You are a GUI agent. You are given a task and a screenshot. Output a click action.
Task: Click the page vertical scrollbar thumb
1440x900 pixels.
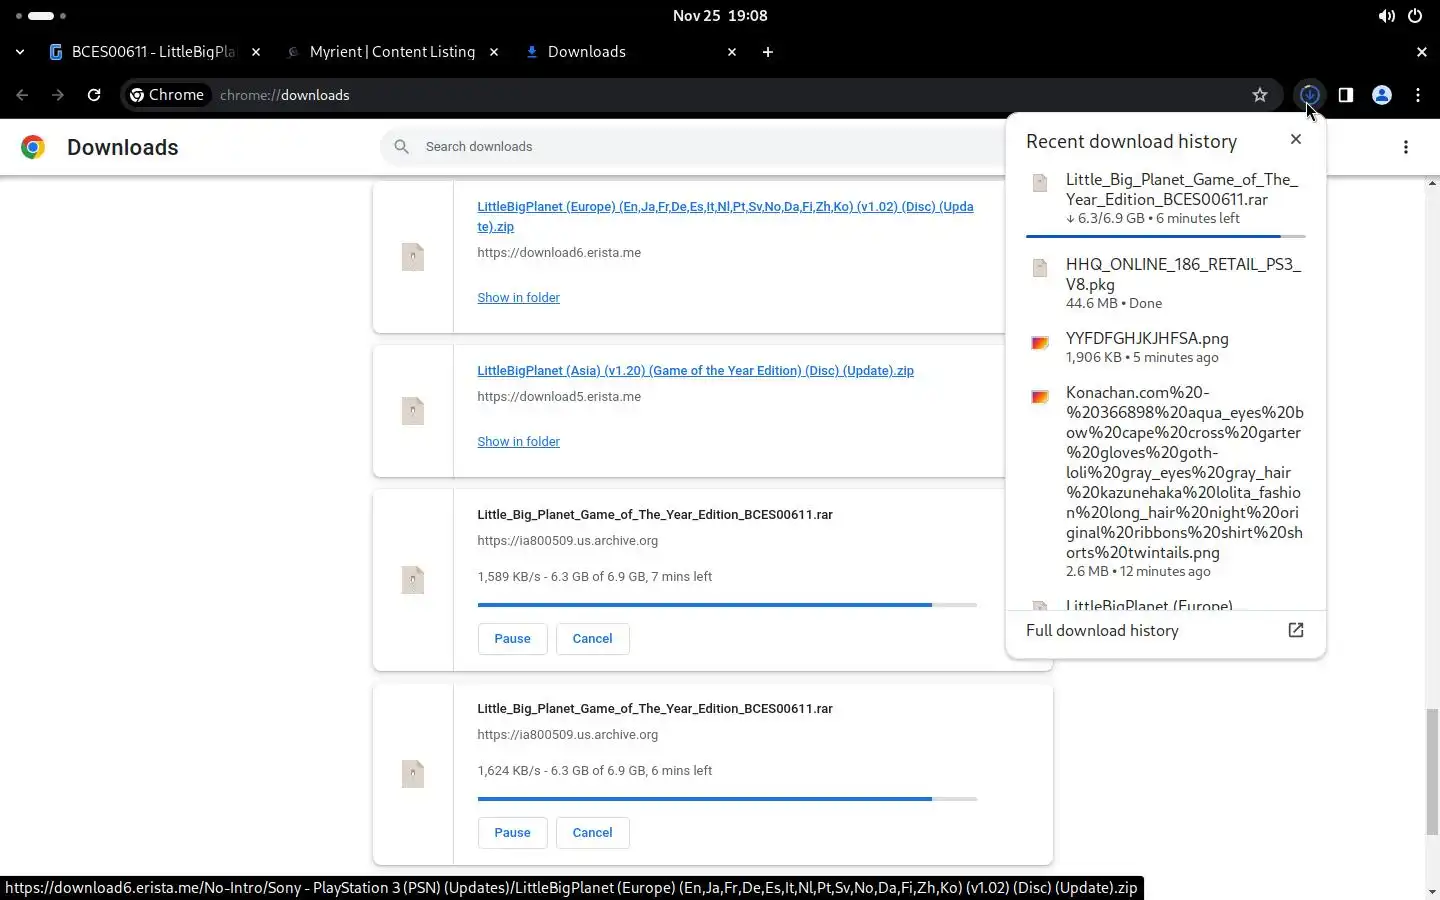(1432, 772)
